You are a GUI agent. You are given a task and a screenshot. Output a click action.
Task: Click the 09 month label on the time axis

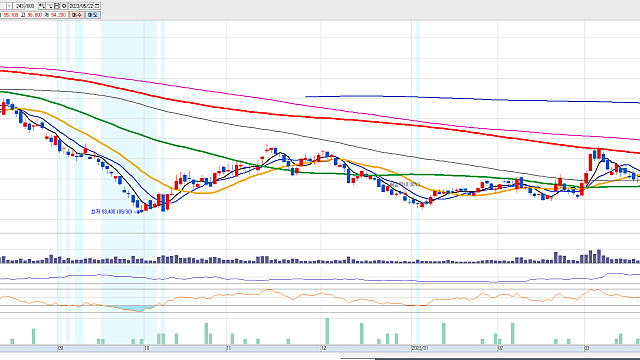(x=60, y=348)
